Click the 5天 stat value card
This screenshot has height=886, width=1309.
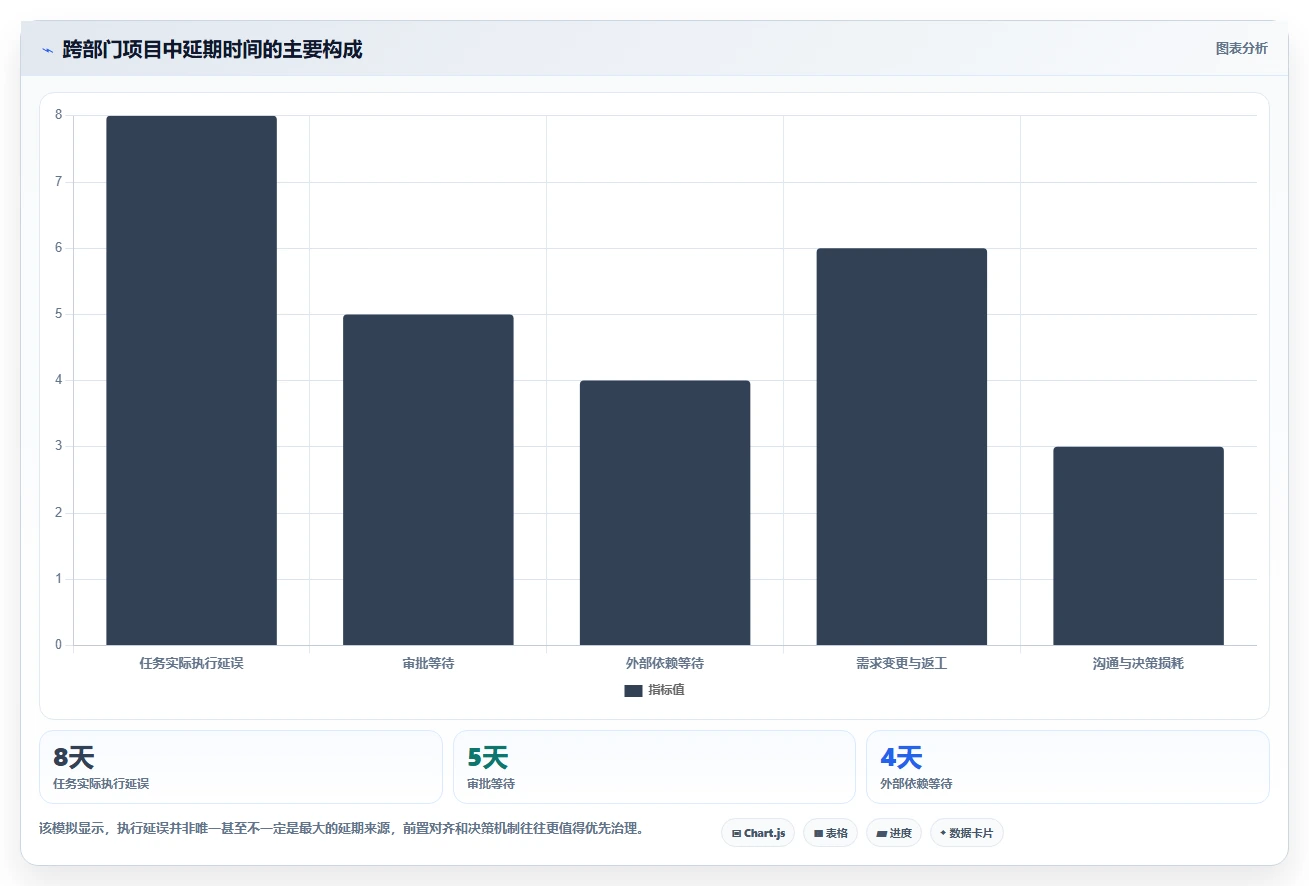(x=654, y=767)
